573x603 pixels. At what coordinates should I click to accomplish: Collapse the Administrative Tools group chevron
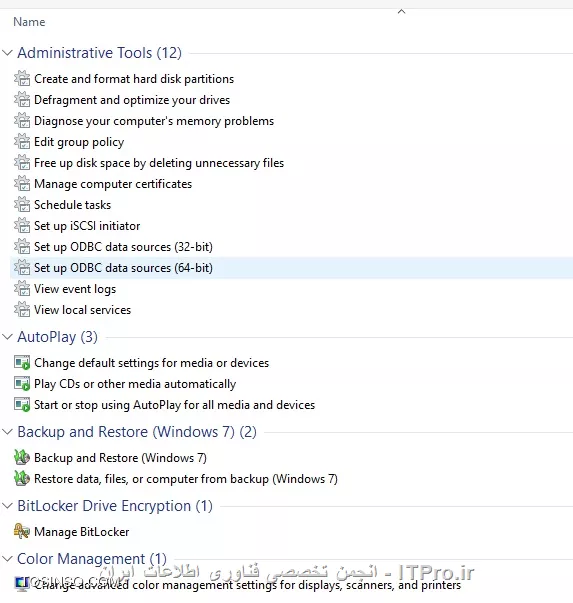pos(7,53)
